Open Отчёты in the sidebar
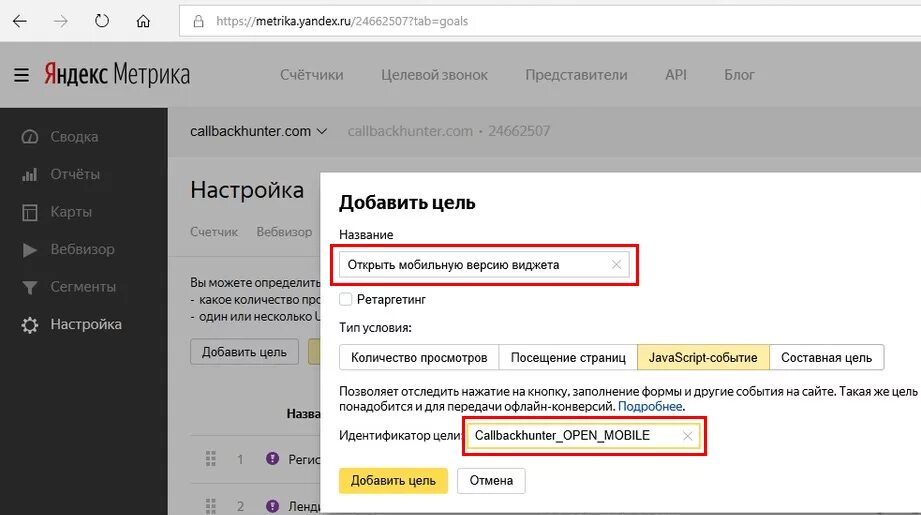The width and height of the screenshot is (921, 515). click(x=75, y=174)
